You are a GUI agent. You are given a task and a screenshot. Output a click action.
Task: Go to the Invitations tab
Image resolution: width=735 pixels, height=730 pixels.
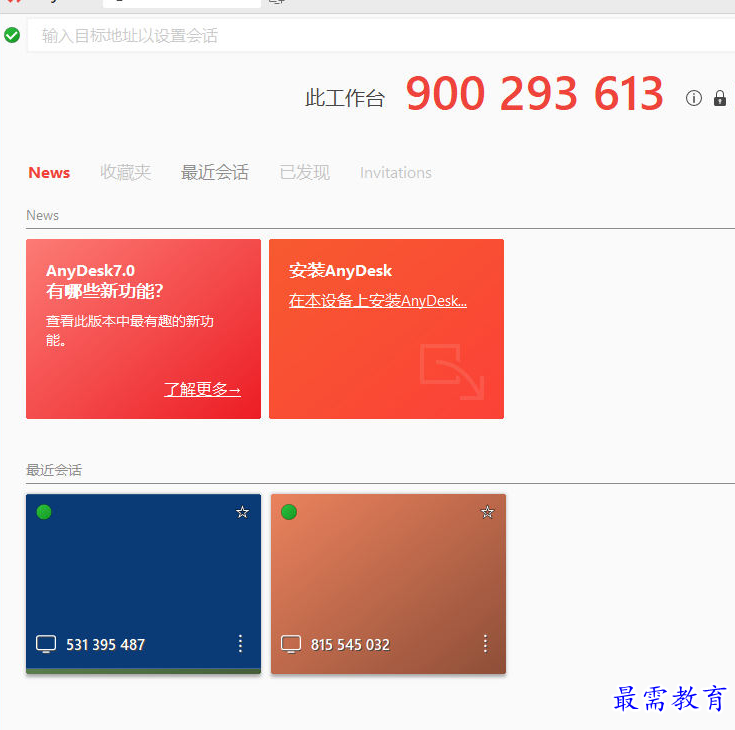[396, 173]
